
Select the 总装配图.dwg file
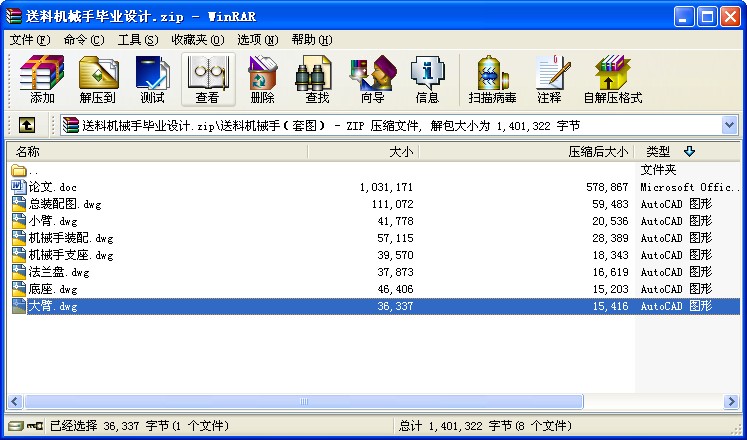point(58,204)
